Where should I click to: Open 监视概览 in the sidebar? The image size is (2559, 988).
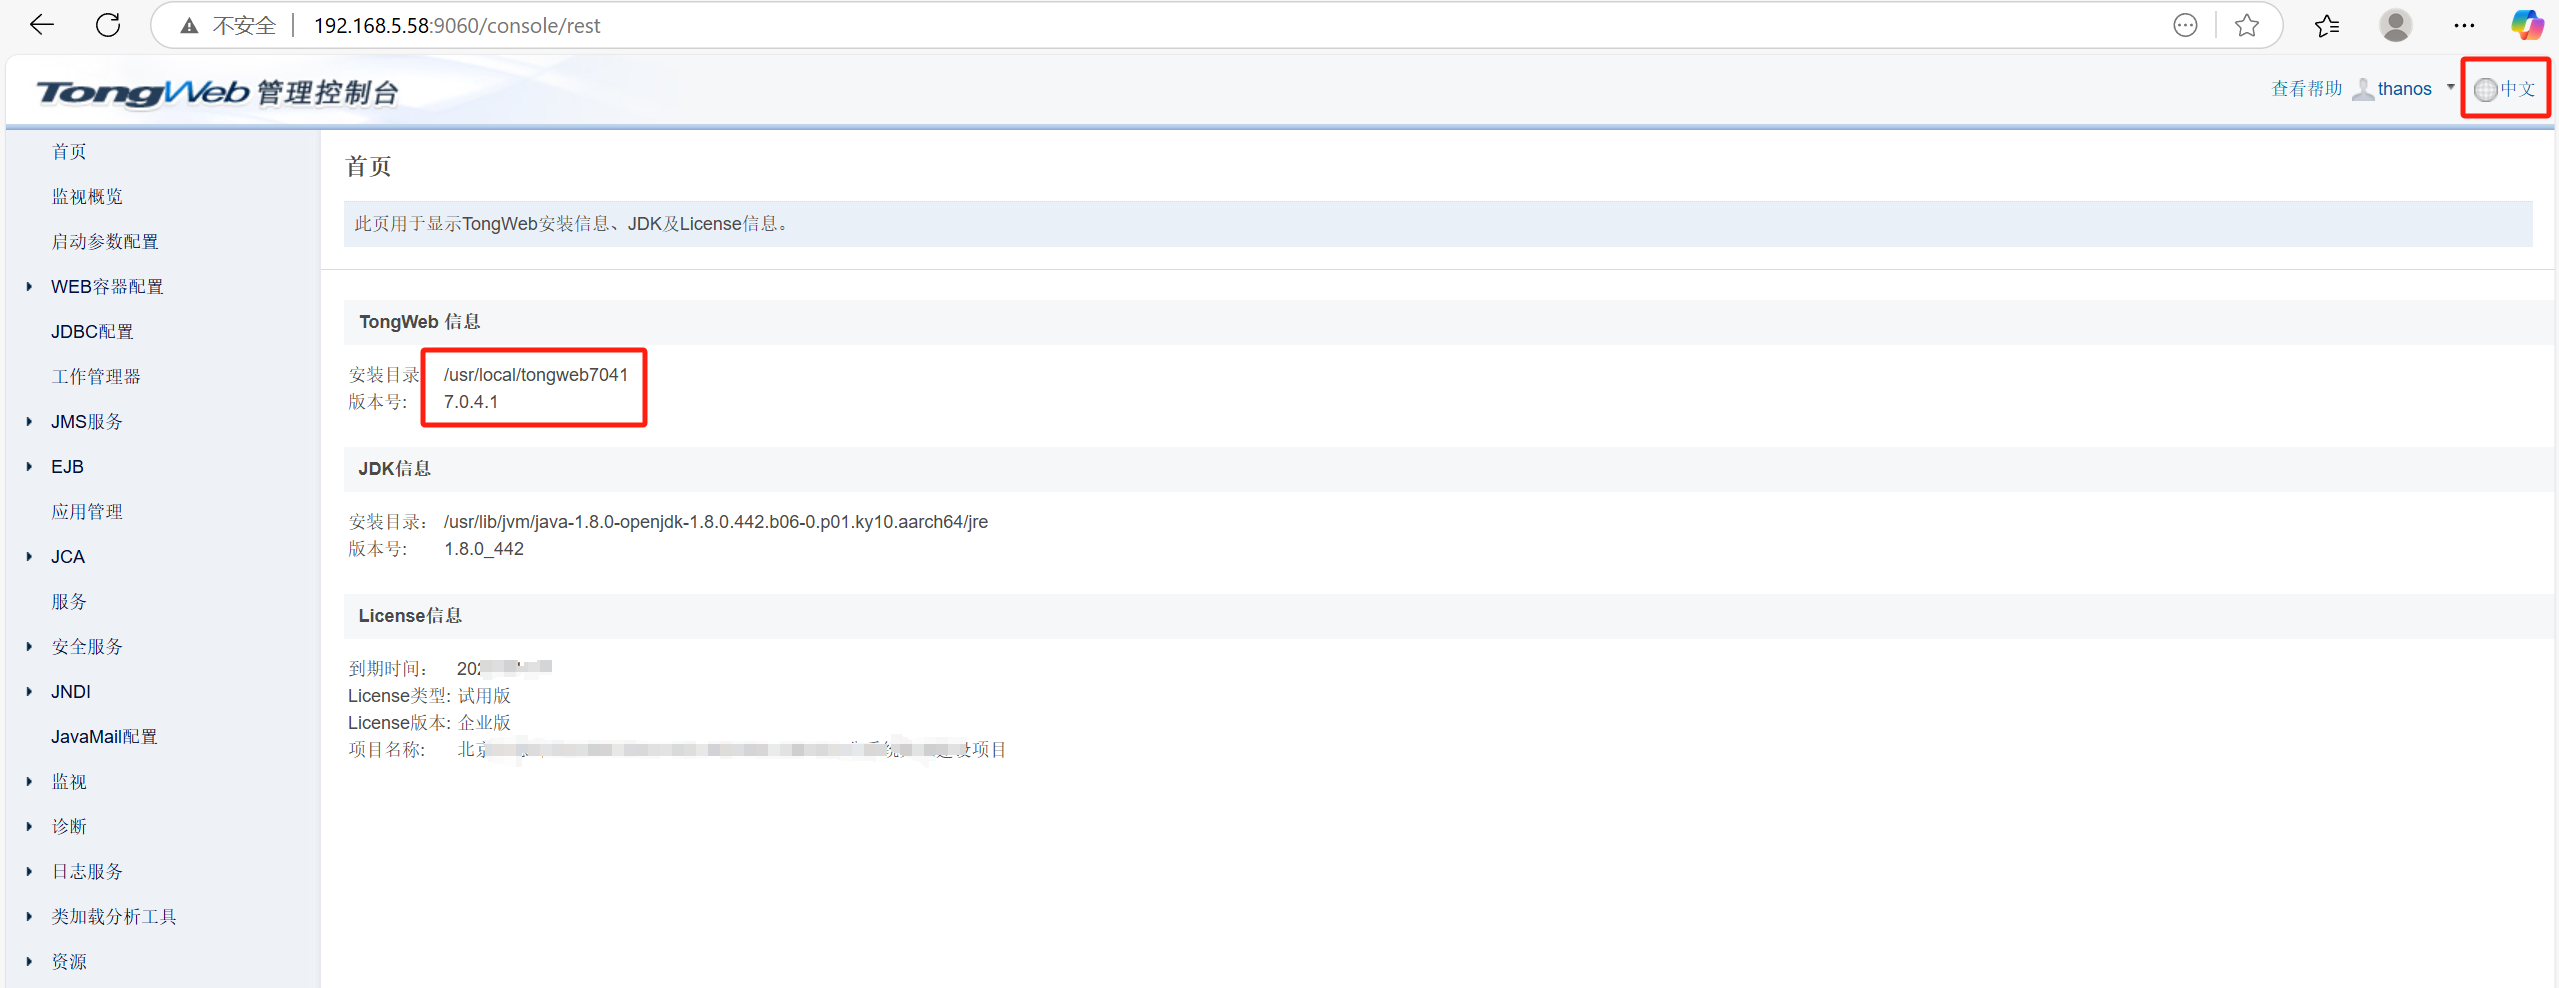(87, 196)
